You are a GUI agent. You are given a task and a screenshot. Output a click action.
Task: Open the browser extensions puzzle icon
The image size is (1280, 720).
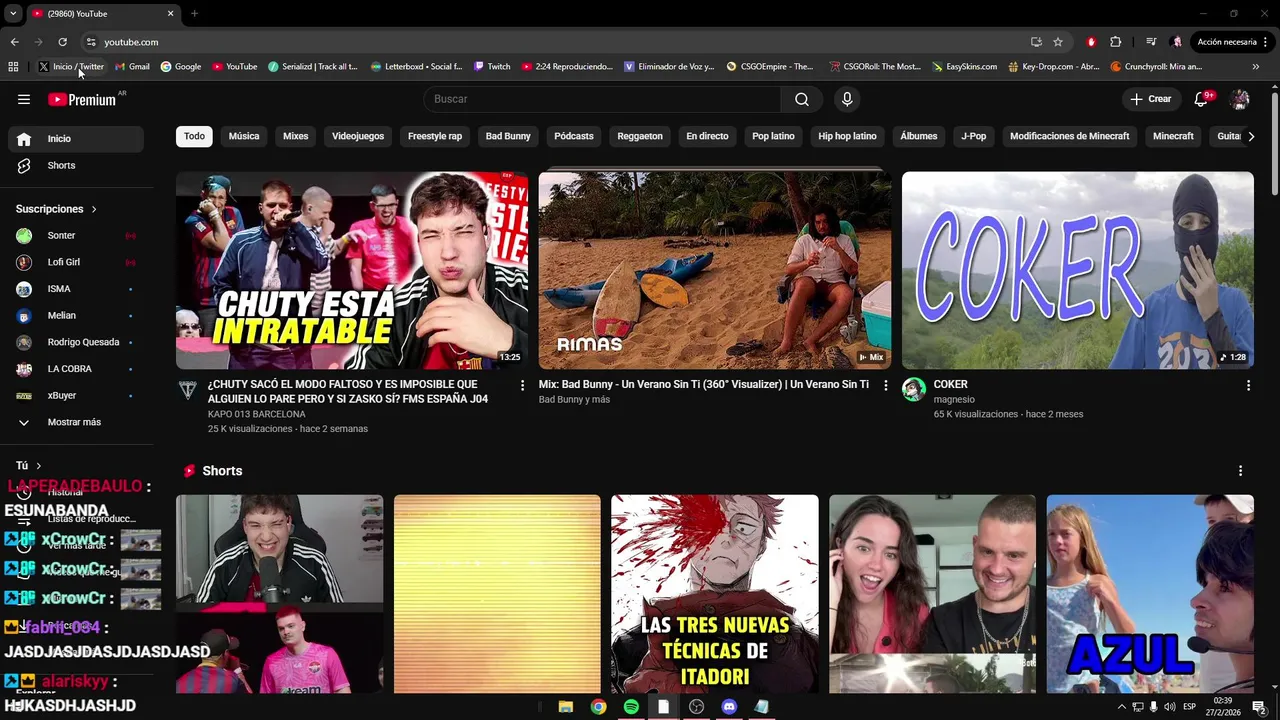pos(1116,42)
